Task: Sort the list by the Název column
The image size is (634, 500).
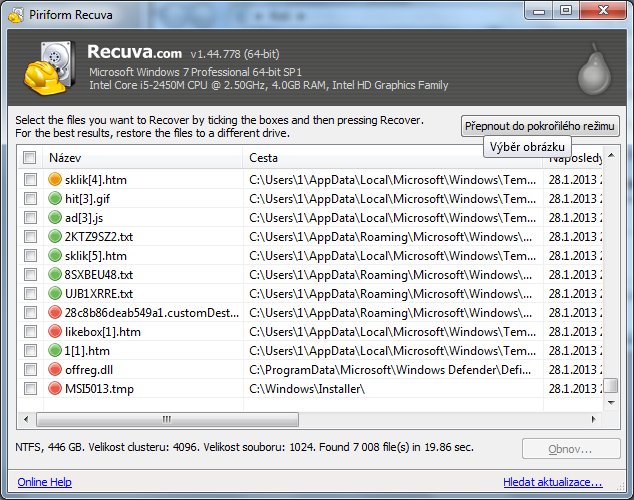Action: tap(143, 158)
